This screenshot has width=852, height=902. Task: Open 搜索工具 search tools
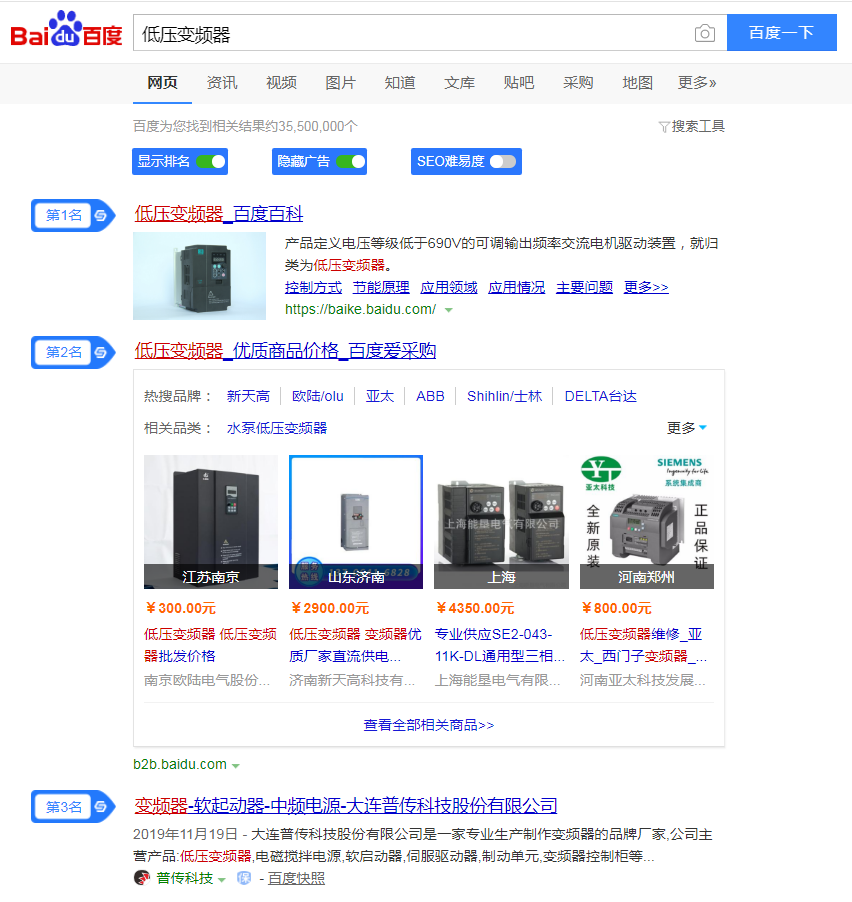[x=698, y=127]
